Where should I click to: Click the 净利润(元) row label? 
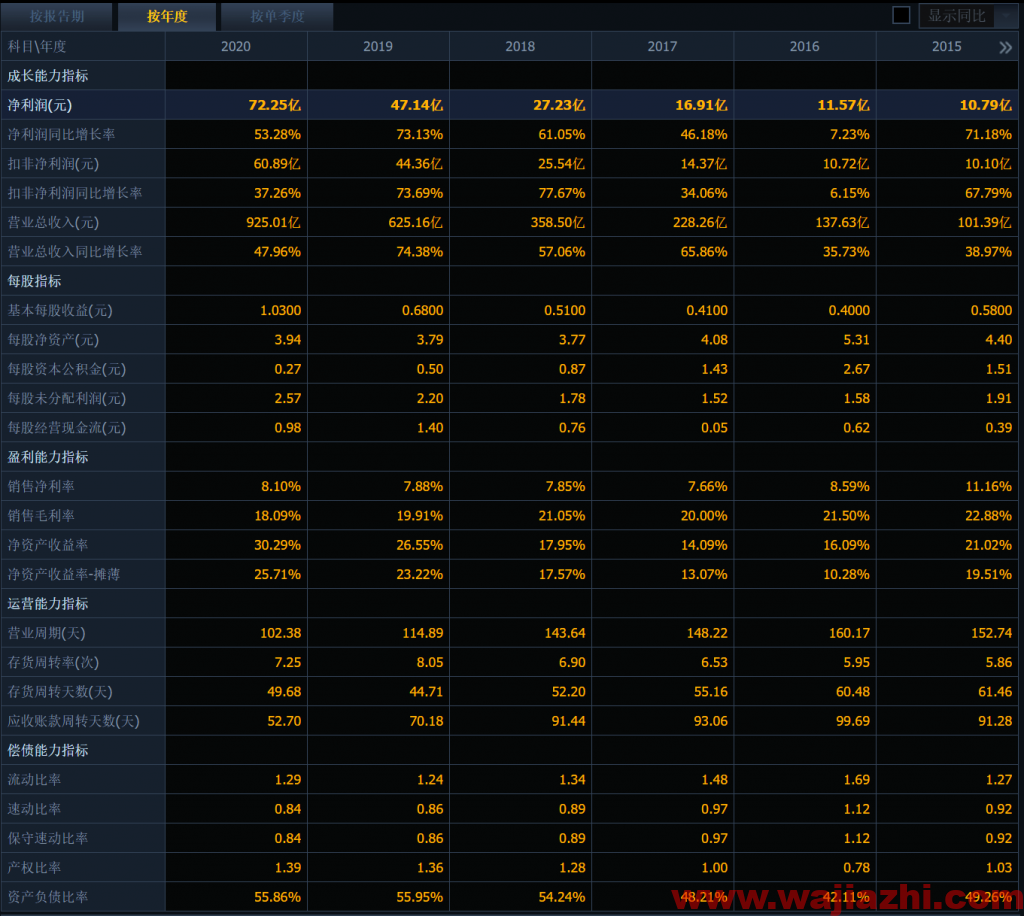tap(40, 105)
